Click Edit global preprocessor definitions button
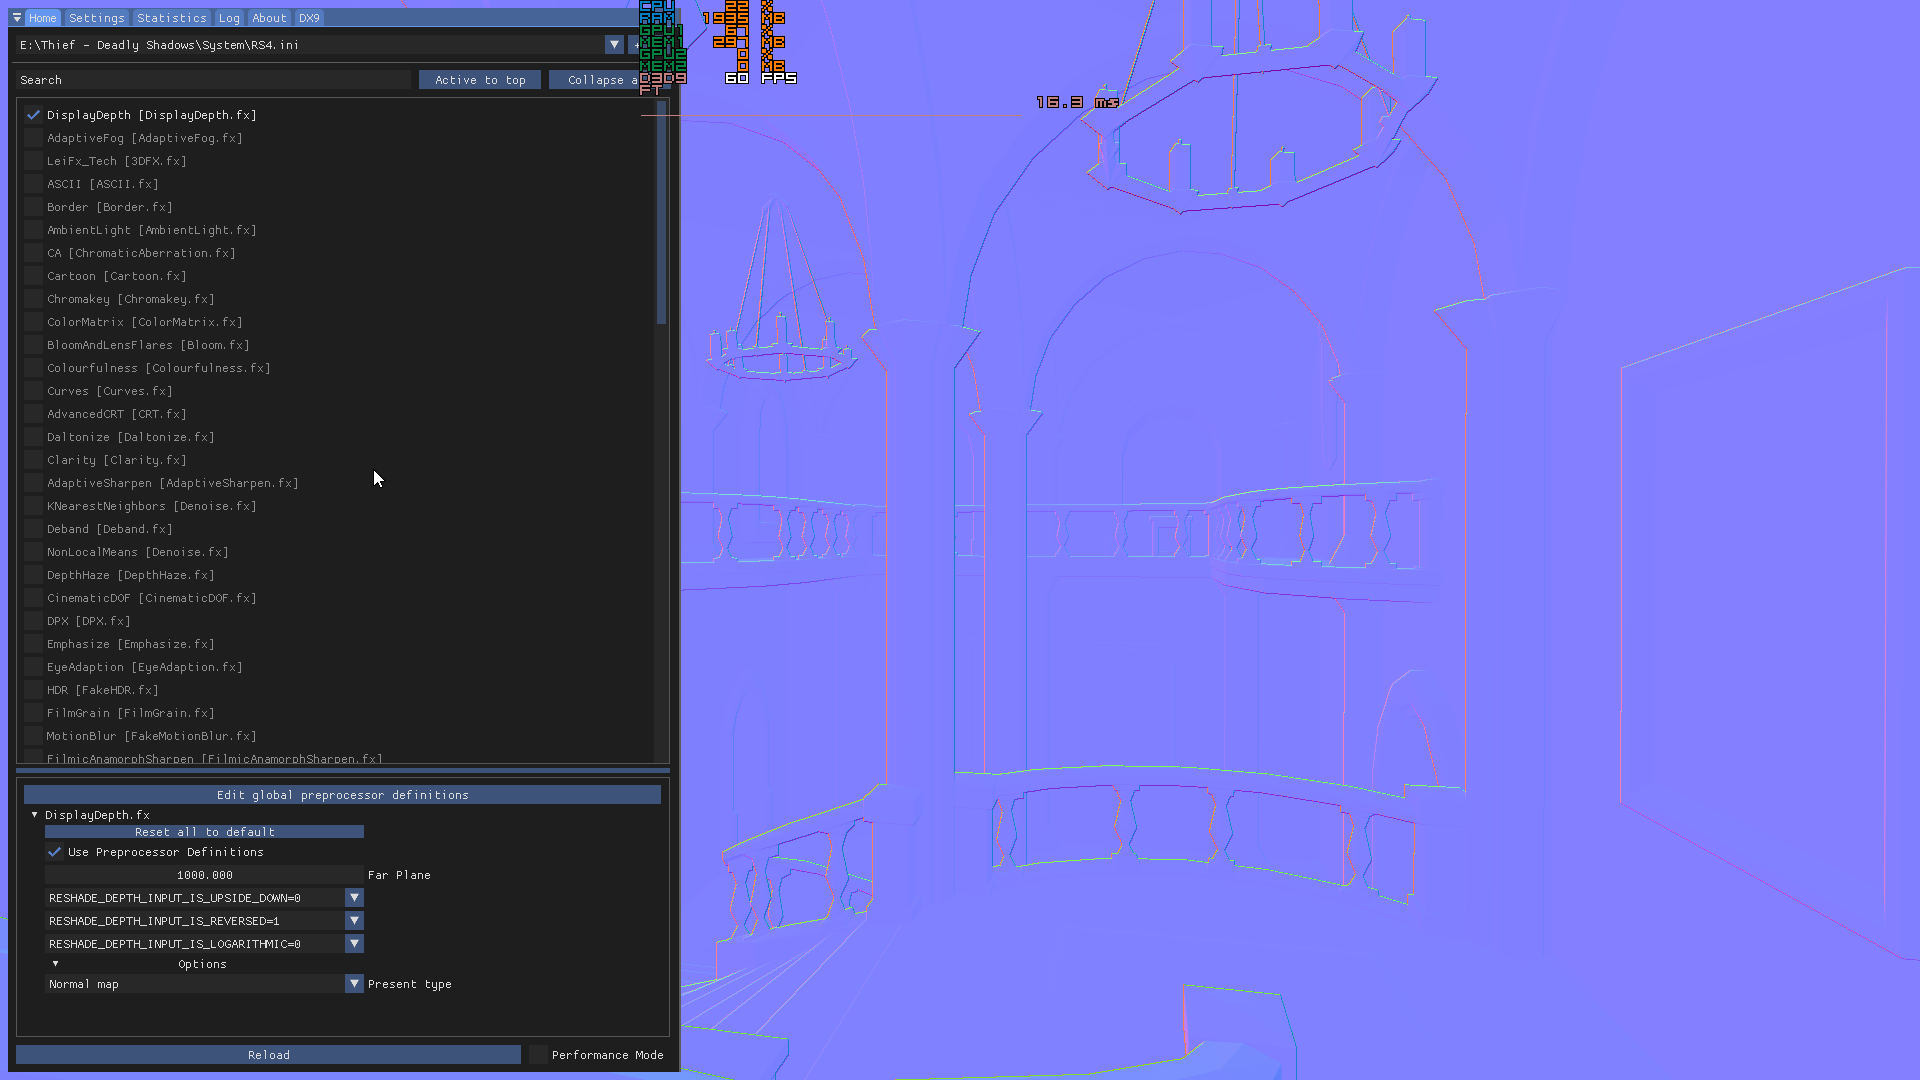The width and height of the screenshot is (1920, 1080). coord(342,795)
